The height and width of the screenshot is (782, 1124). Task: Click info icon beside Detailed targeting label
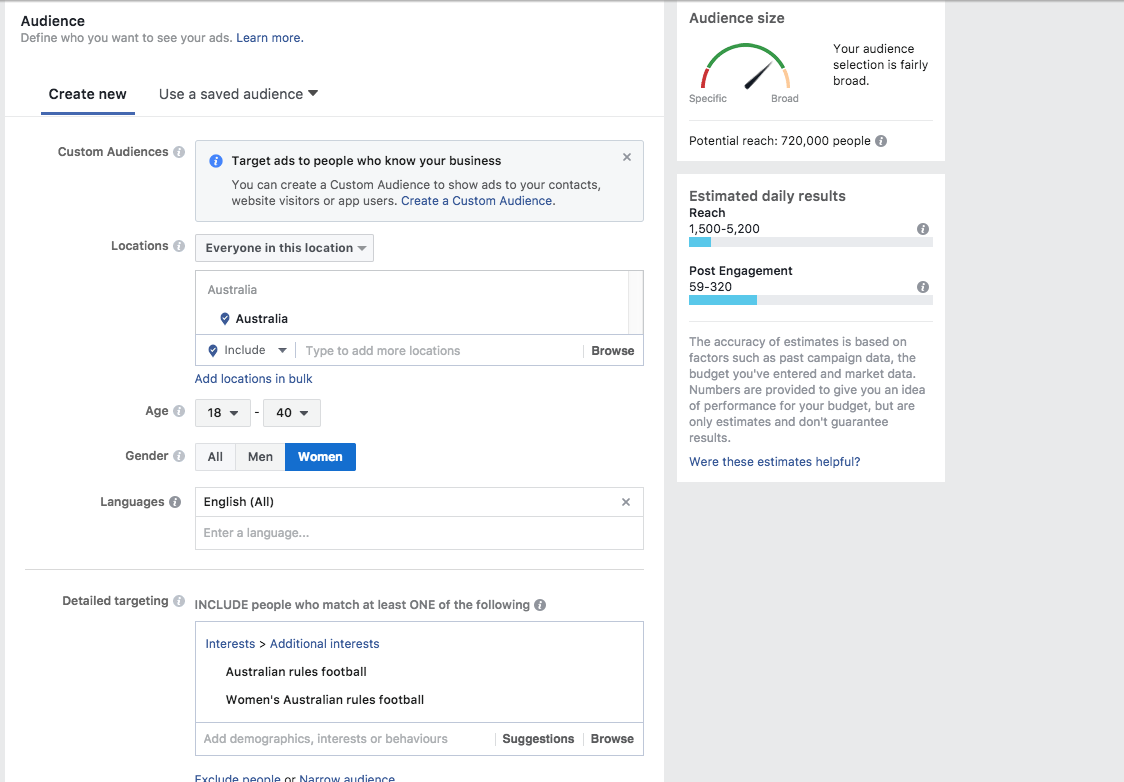click(x=179, y=601)
